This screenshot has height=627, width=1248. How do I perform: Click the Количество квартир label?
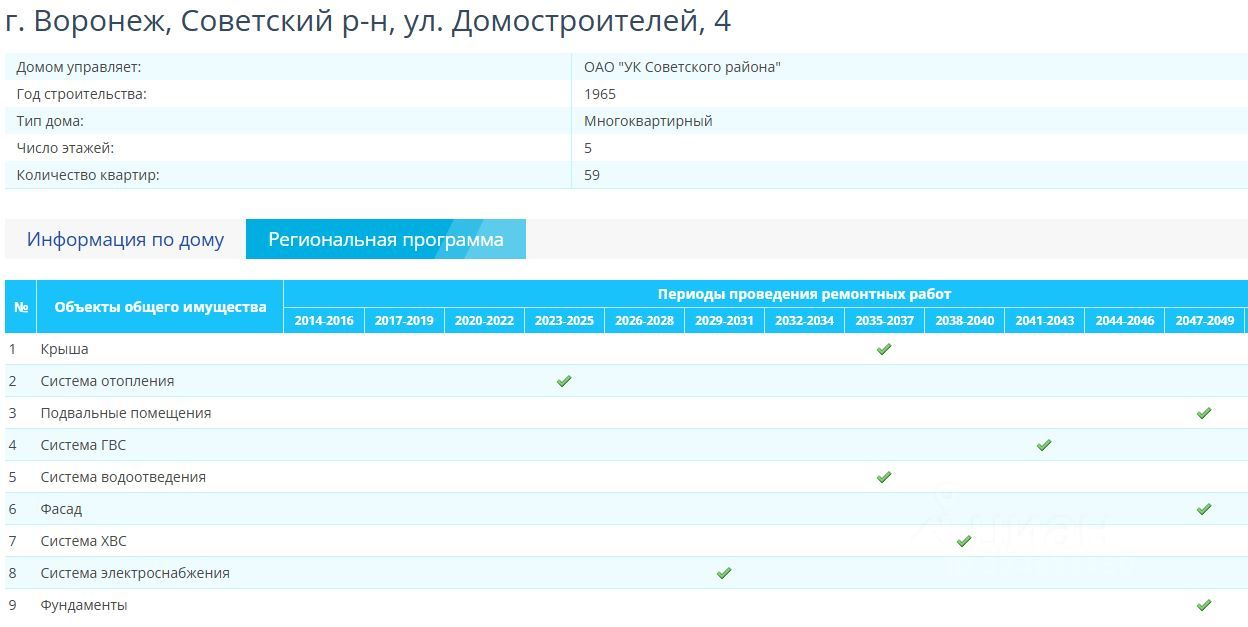click(88, 175)
